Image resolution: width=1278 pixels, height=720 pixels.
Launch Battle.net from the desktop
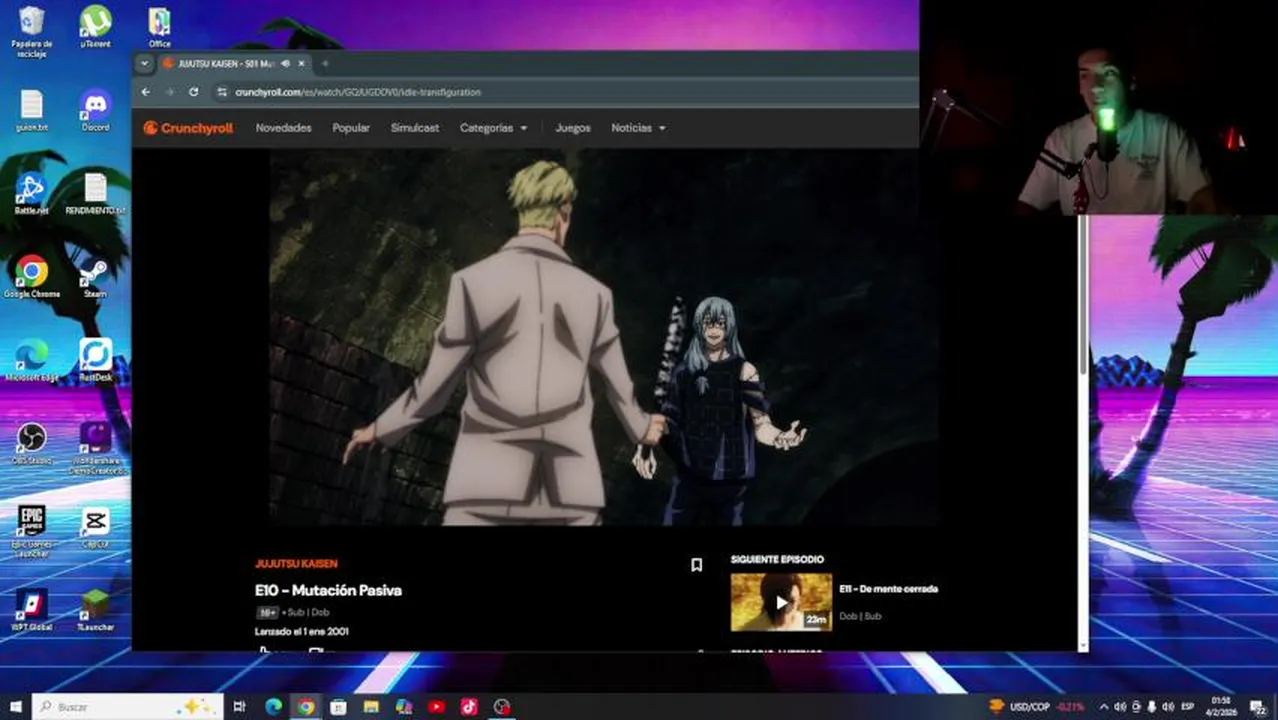click(x=32, y=194)
